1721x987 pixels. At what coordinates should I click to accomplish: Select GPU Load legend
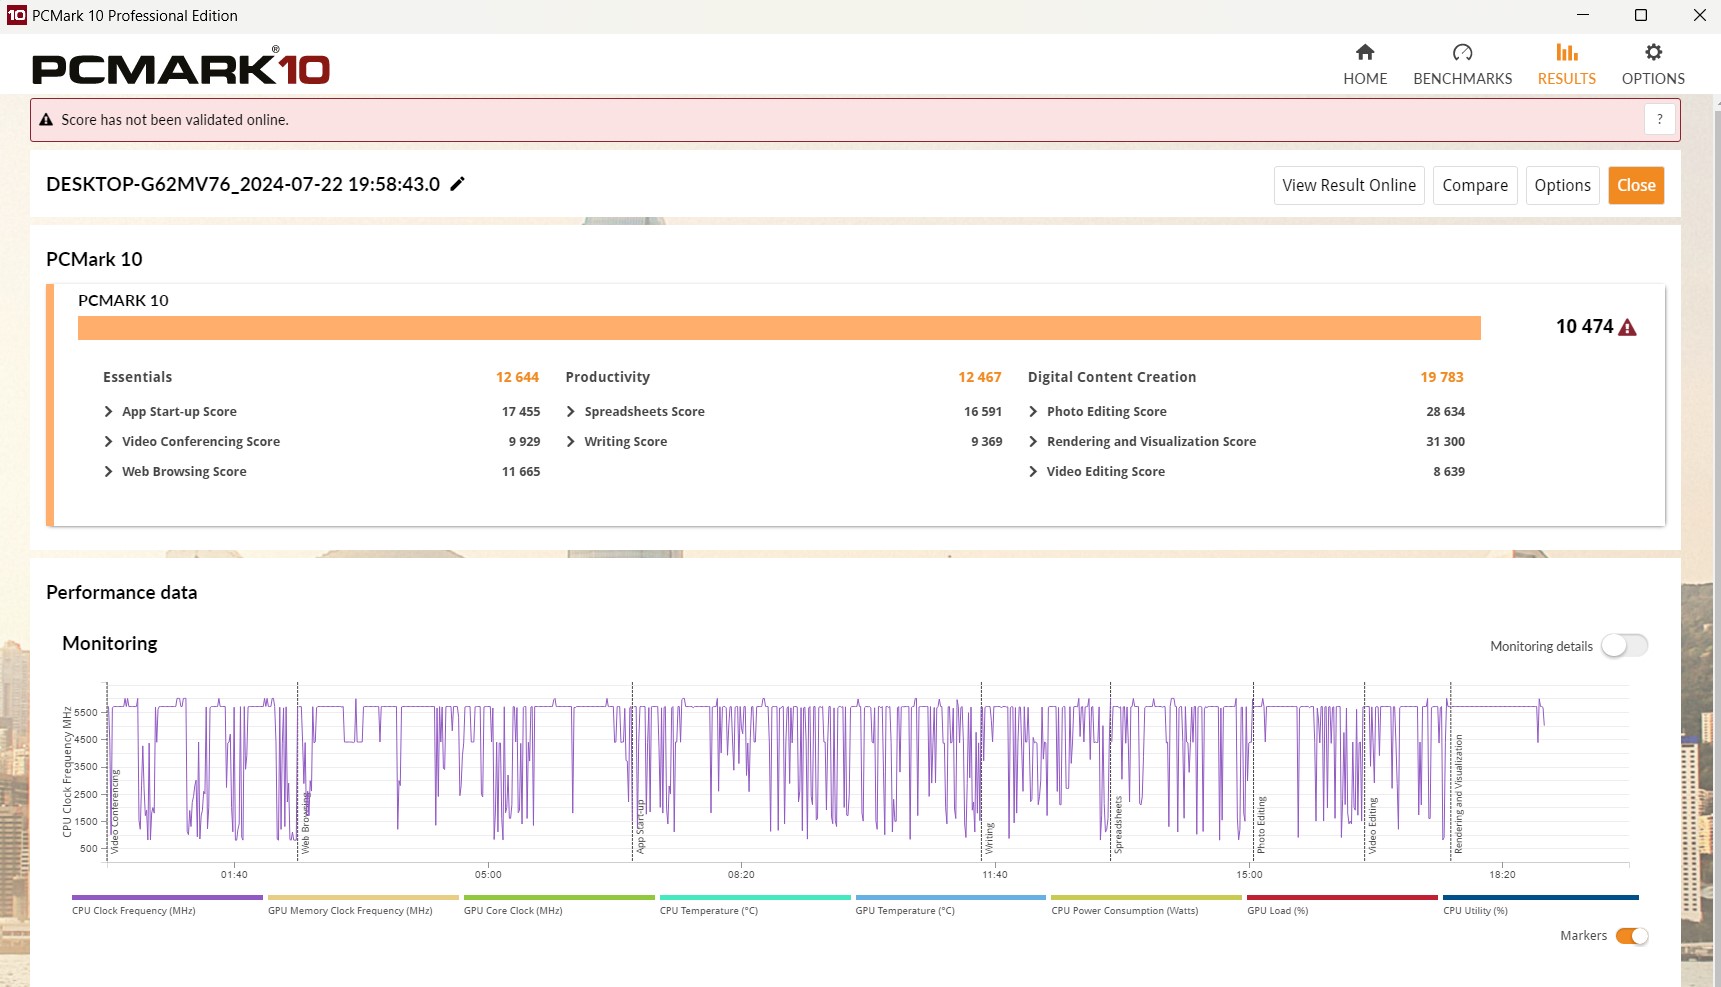pos(1343,898)
